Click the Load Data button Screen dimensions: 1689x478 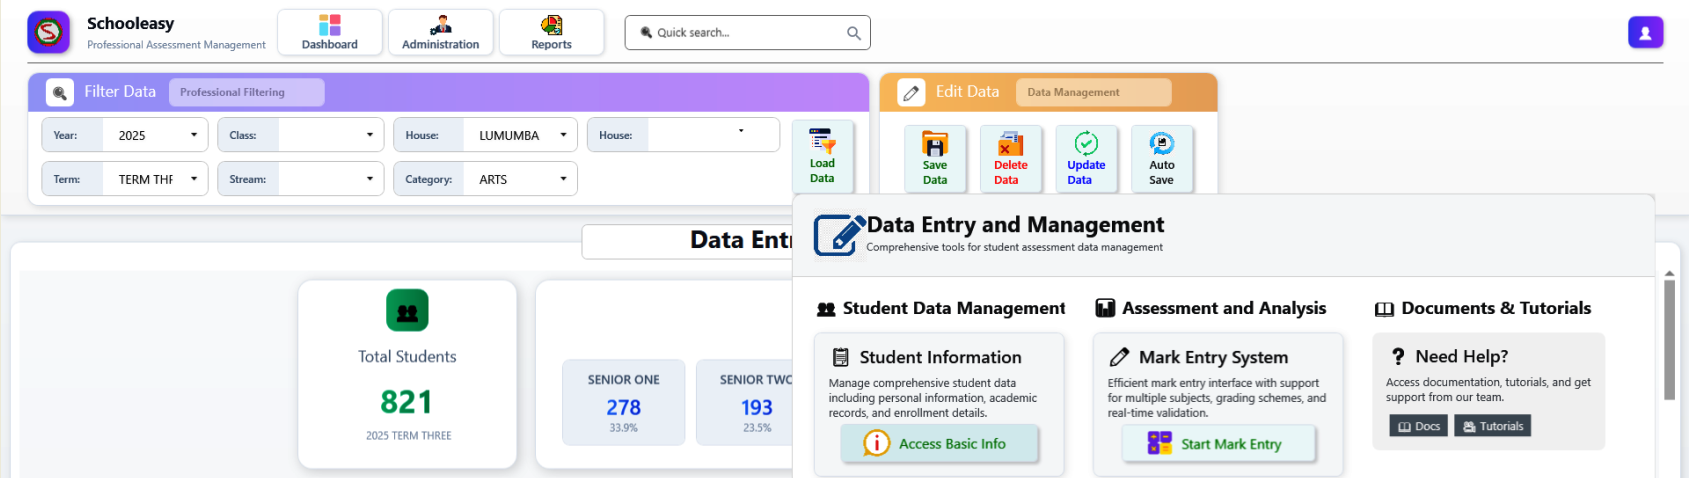822,157
